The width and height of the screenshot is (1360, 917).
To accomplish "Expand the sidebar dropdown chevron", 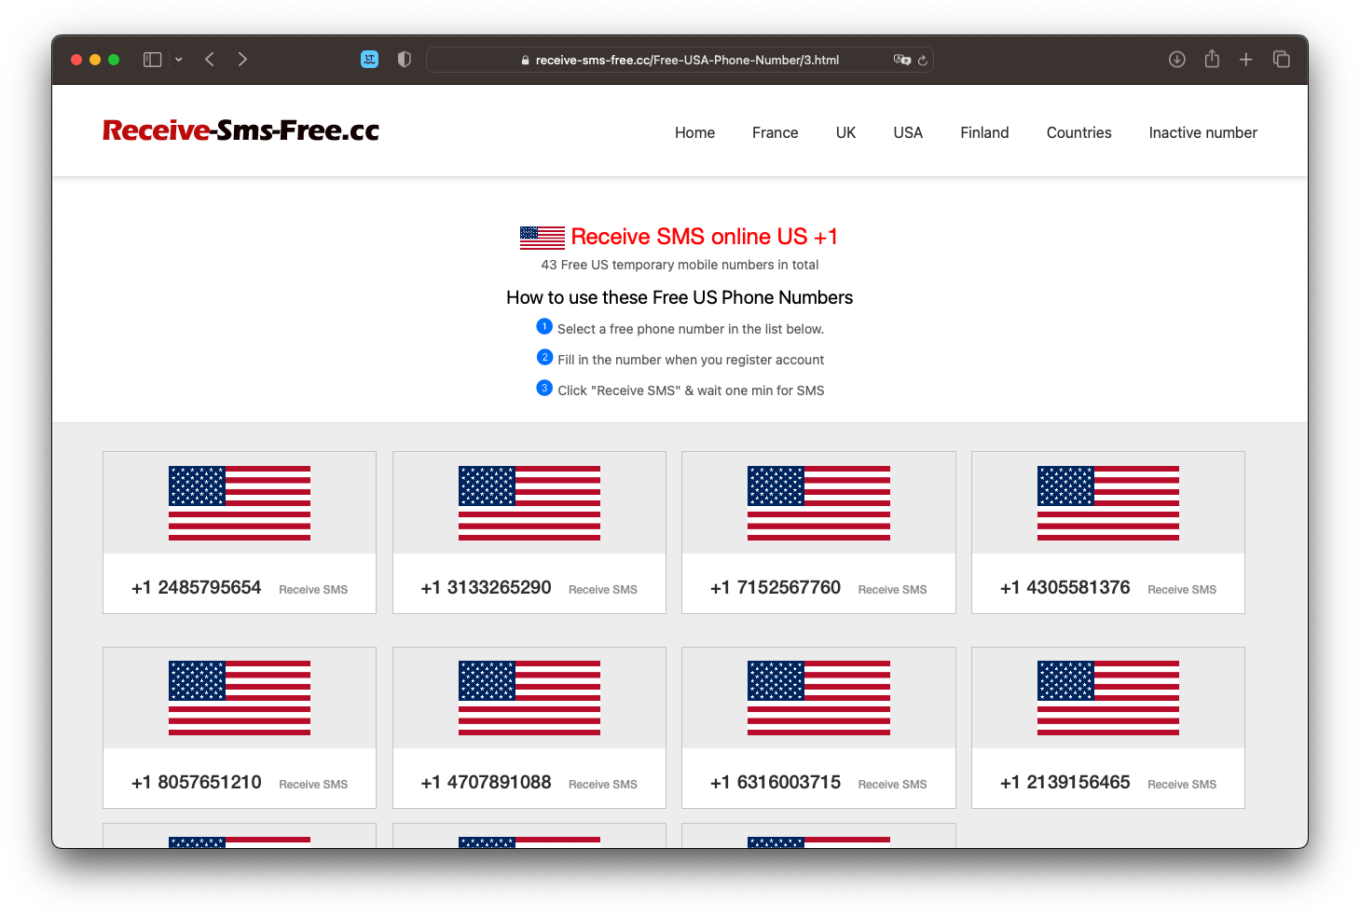I will coord(179,60).
